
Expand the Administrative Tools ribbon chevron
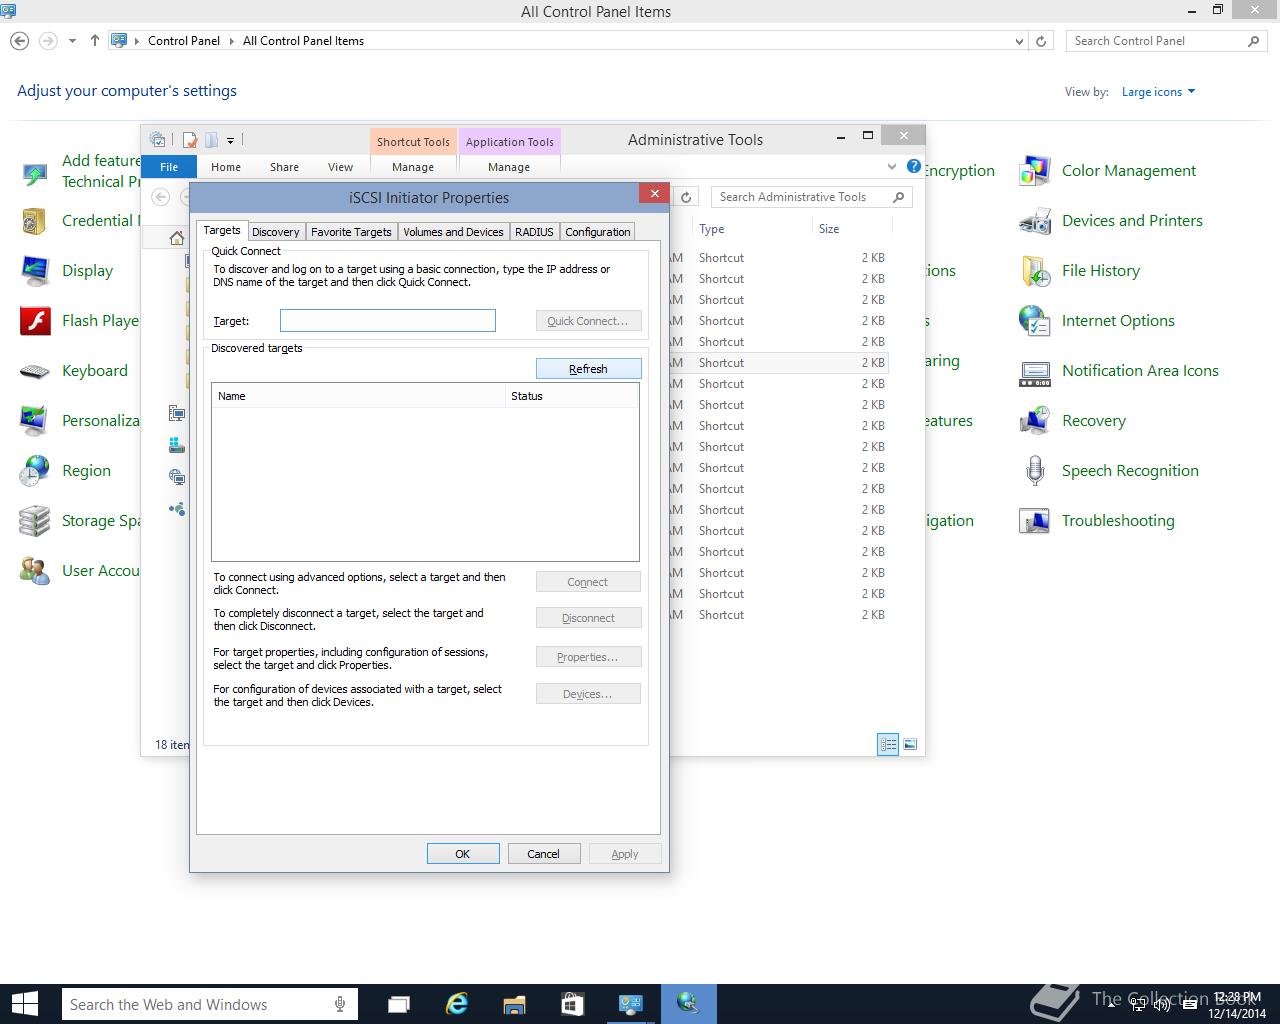pyautogui.click(x=892, y=166)
